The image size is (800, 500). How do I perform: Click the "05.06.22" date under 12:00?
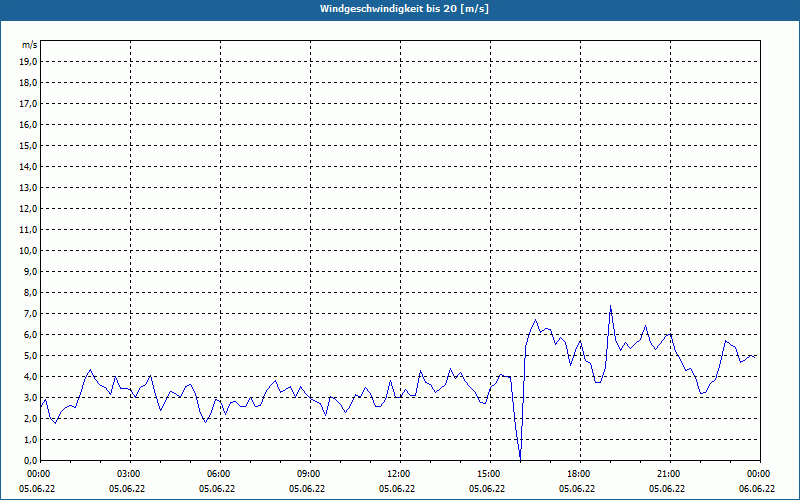coord(397,488)
